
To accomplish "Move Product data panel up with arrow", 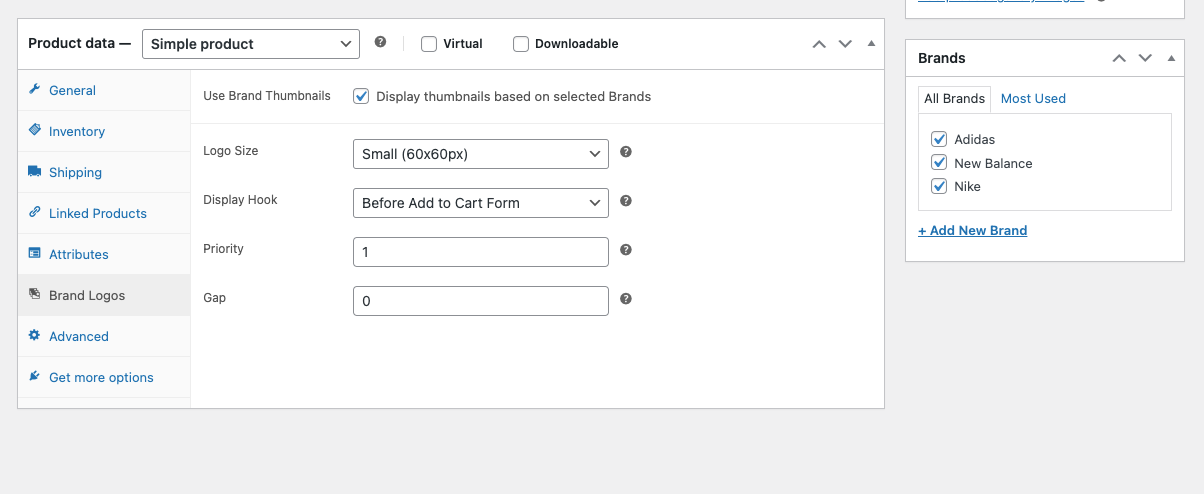I will (819, 44).
